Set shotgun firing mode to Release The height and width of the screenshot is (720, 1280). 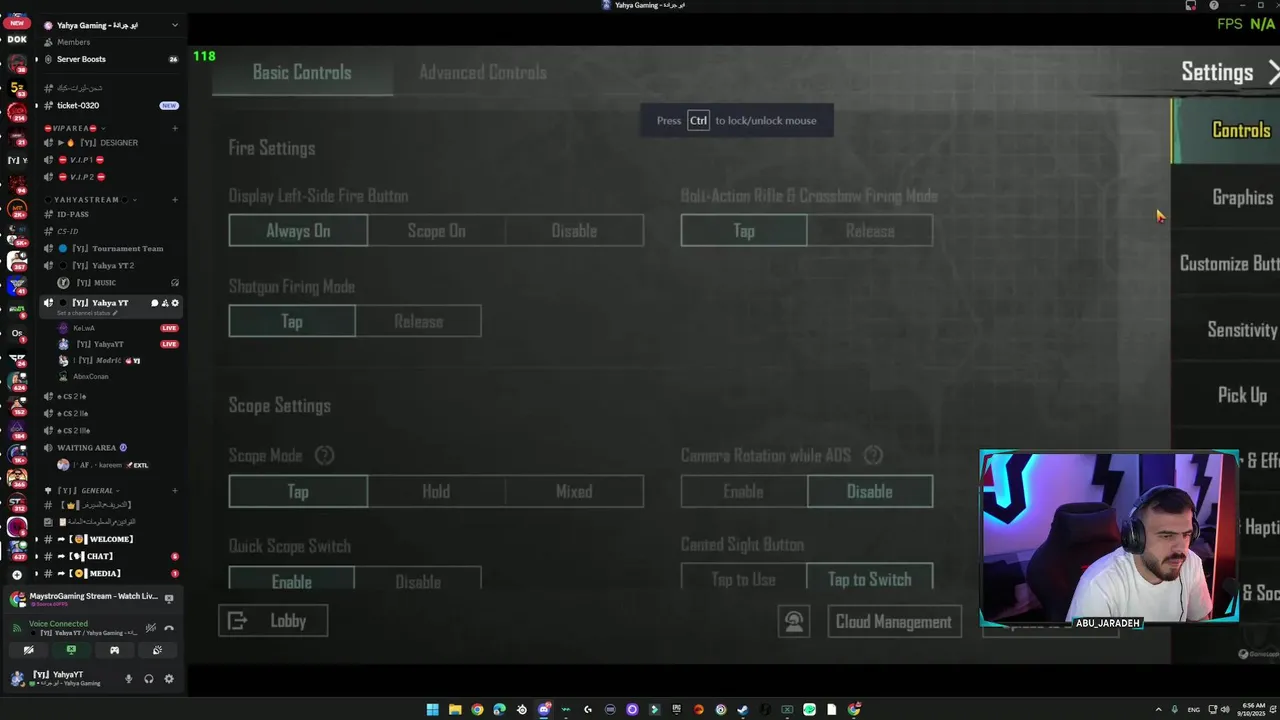(x=418, y=321)
